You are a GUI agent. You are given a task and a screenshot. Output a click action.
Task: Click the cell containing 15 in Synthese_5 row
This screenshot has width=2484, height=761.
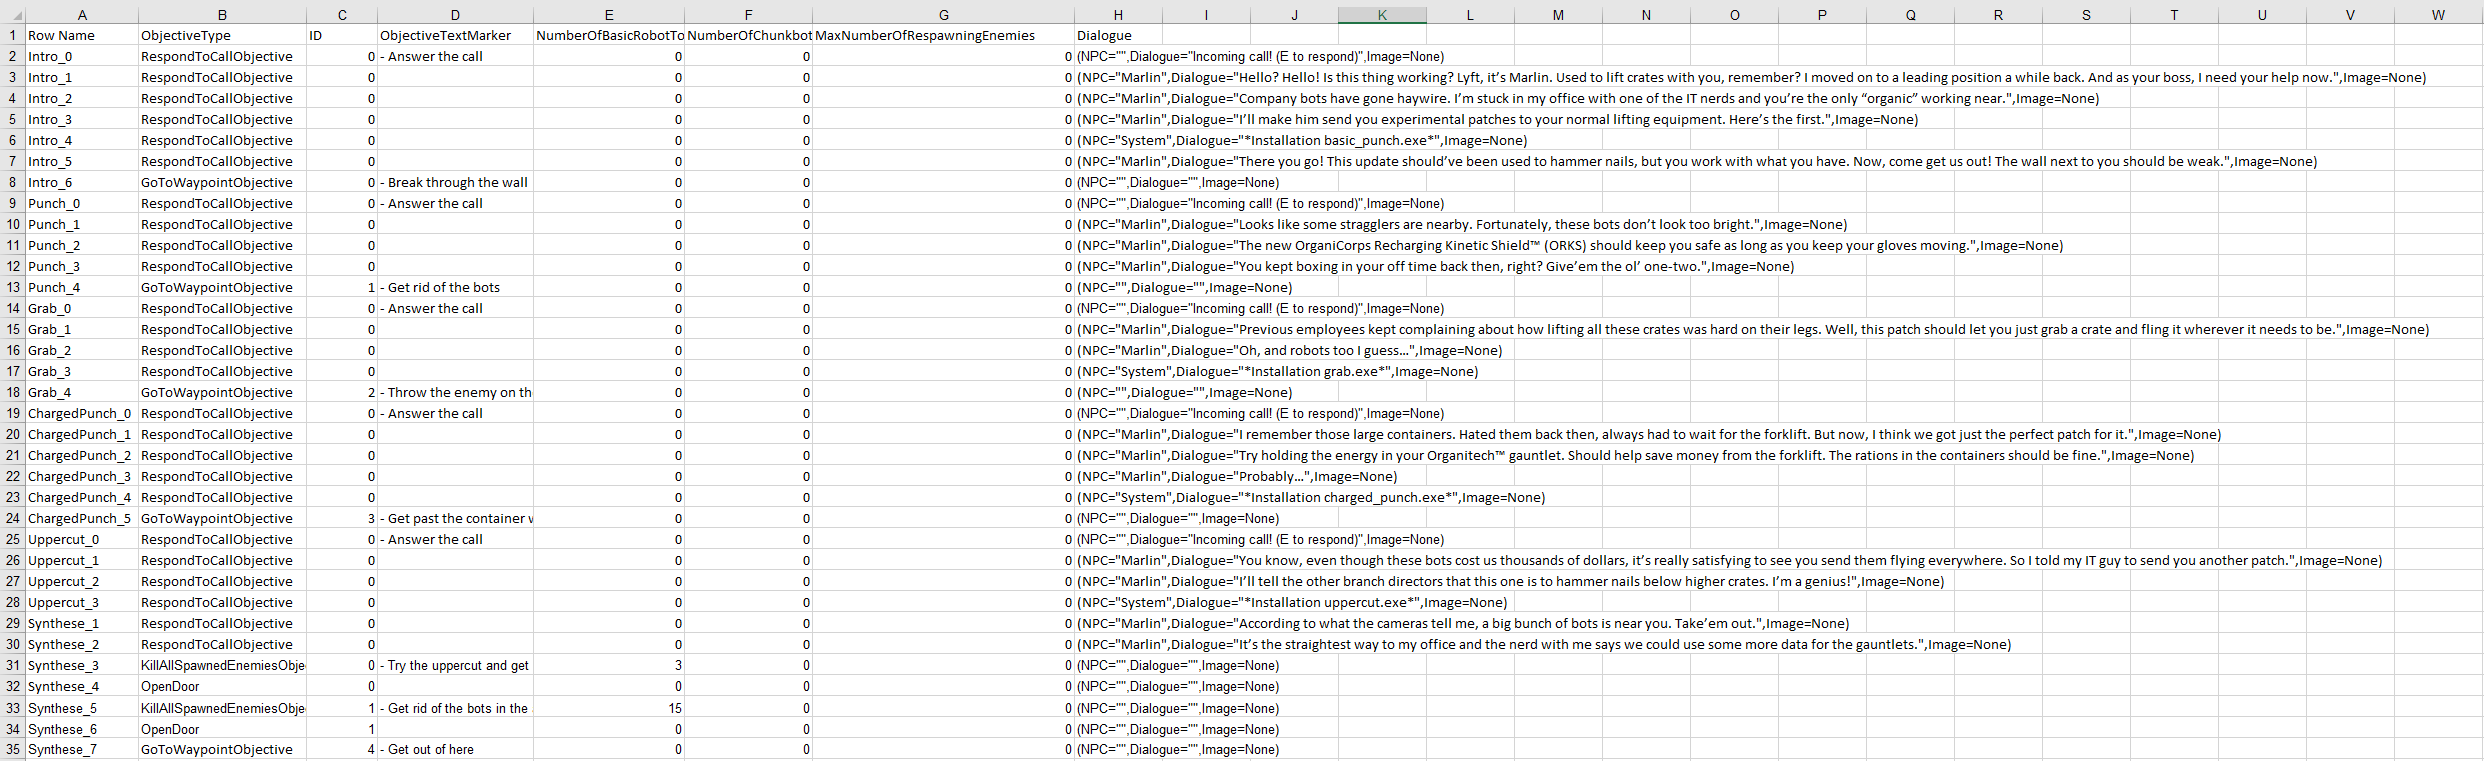click(674, 708)
